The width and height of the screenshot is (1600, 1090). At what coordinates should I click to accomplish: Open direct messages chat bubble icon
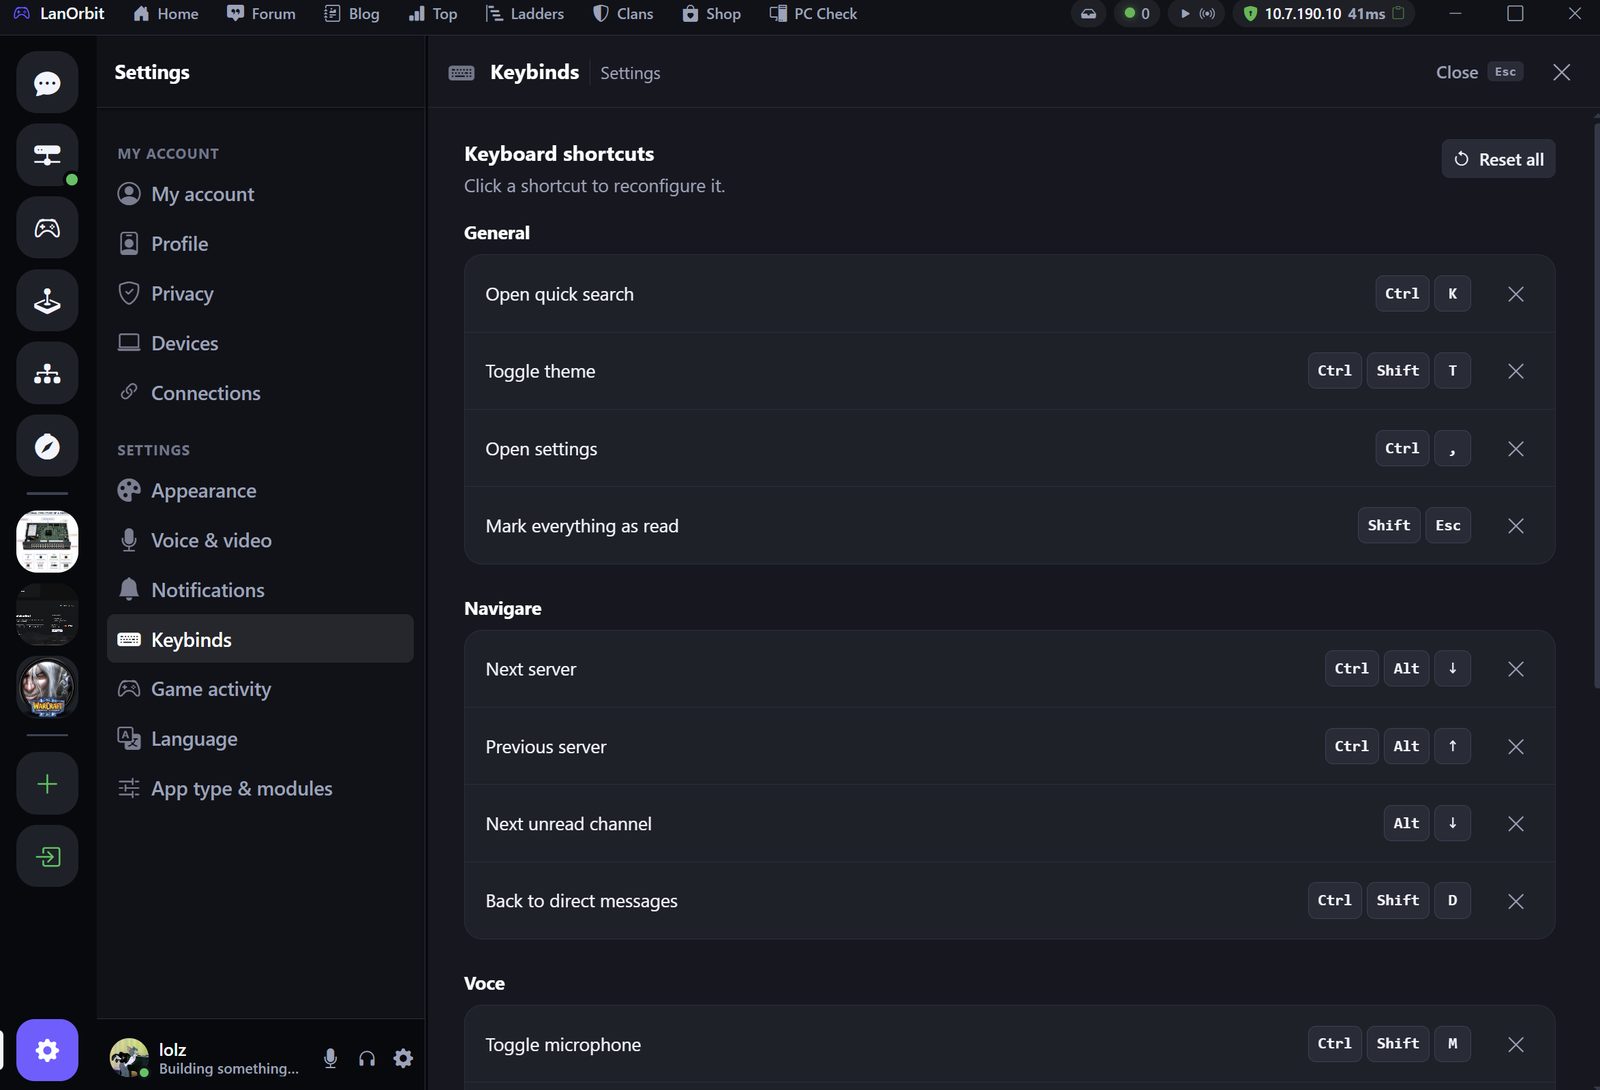[x=47, y=83]
